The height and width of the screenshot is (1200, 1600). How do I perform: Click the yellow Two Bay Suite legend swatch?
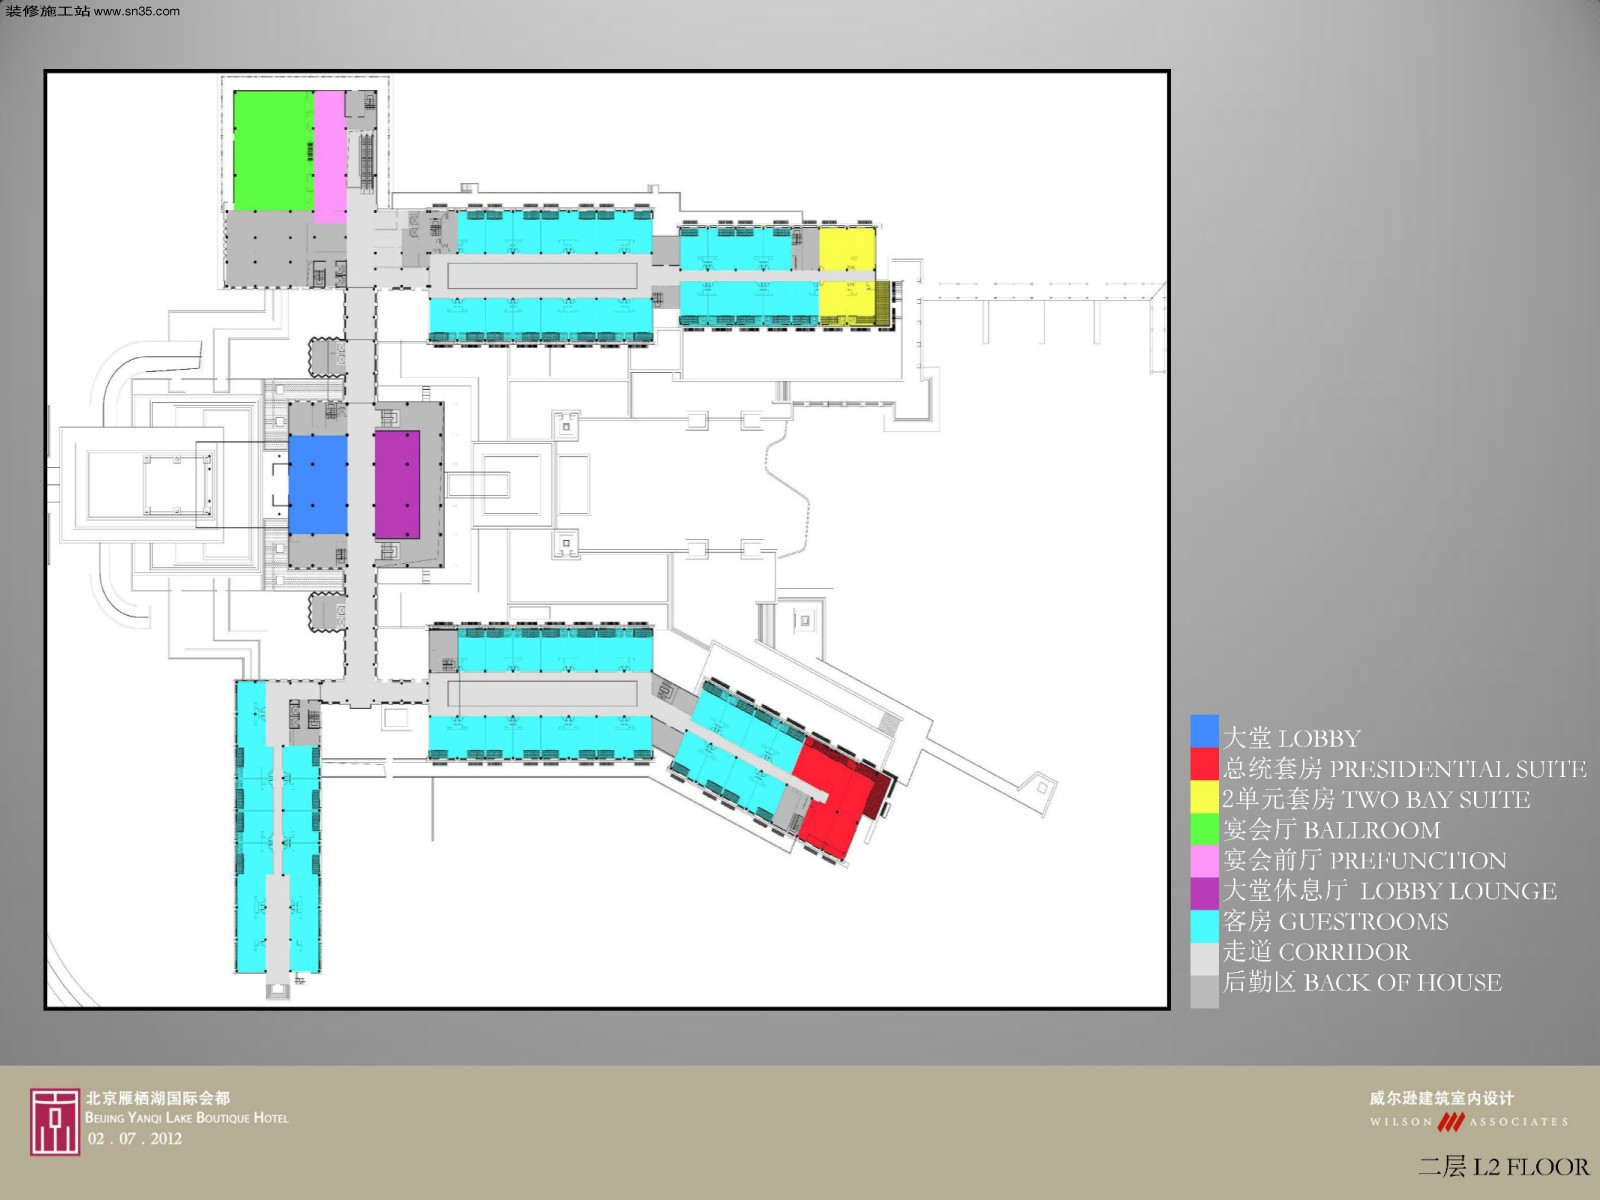click(x=1205, y=796)
